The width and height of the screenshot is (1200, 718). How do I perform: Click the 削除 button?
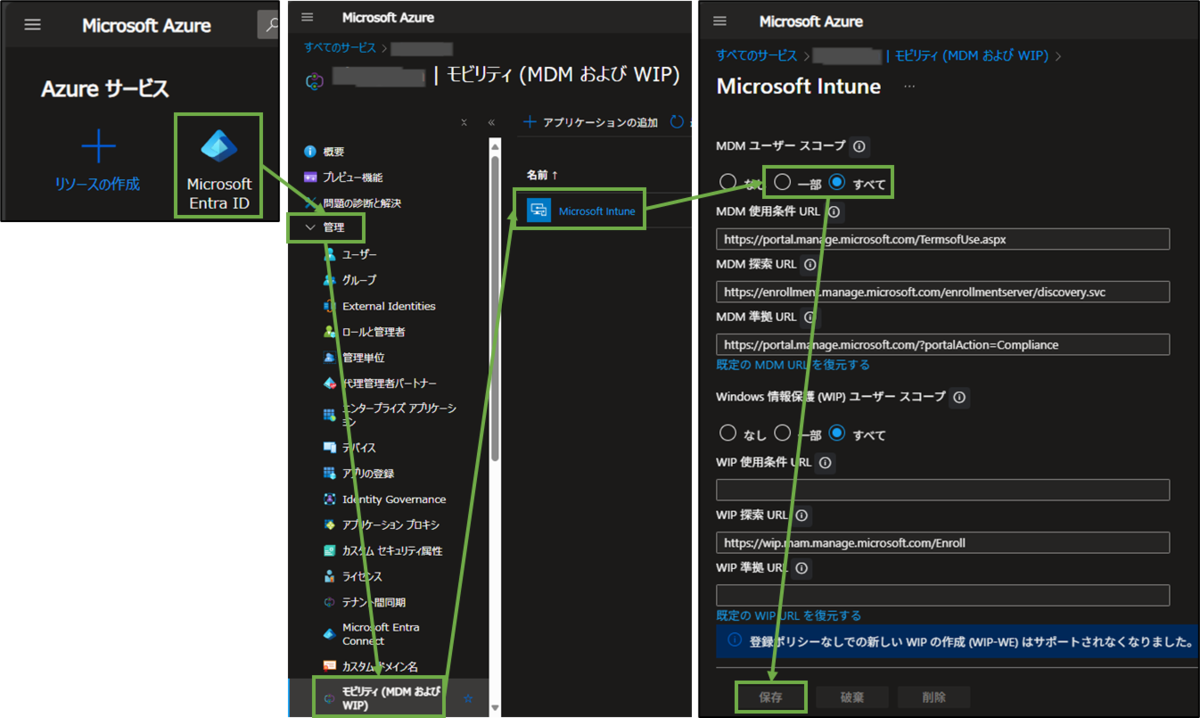point(933,696)
